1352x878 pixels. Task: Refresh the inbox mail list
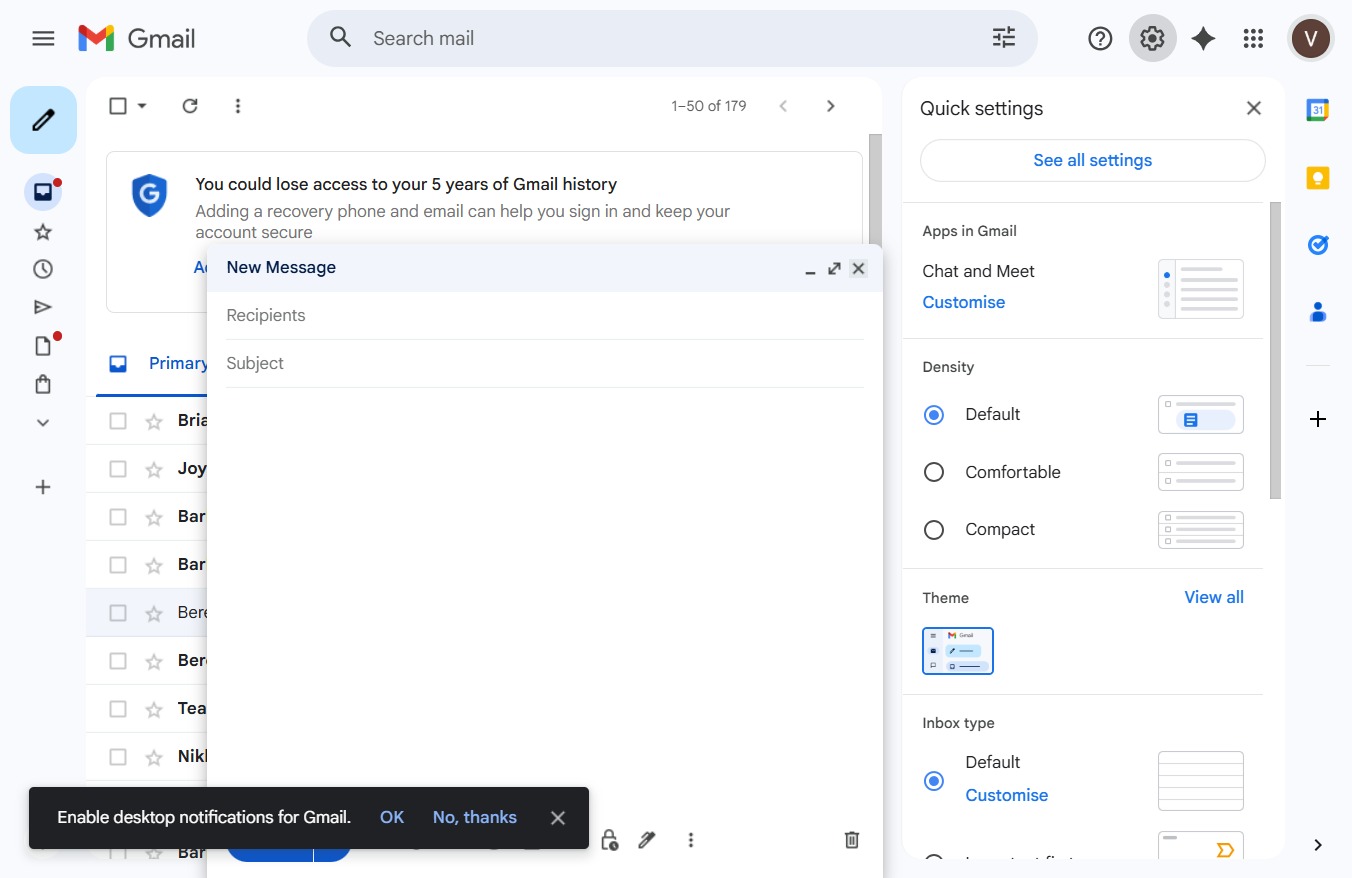tap(190, 106)
